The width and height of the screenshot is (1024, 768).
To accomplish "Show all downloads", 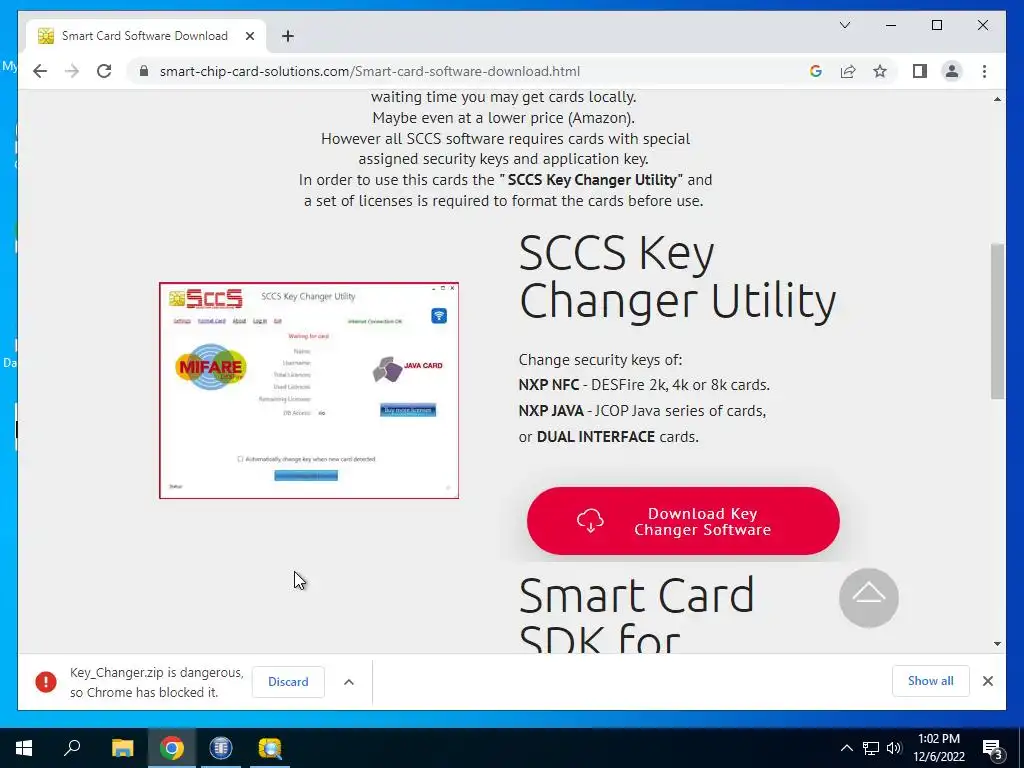I will (931, 681).
